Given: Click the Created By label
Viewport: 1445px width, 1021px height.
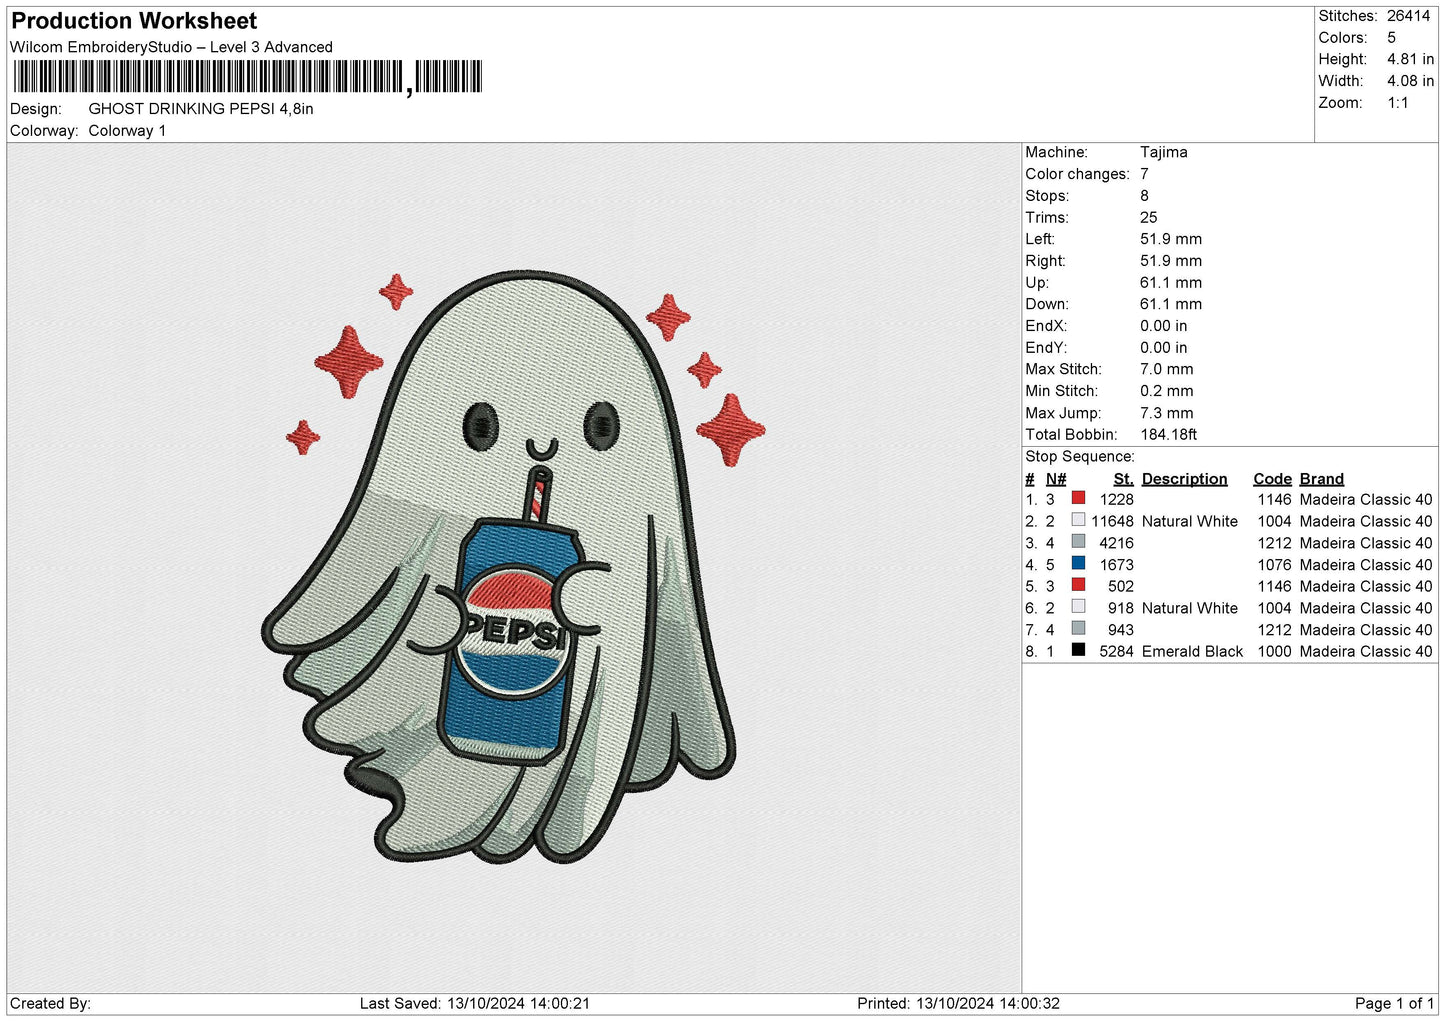Looking at the screenshot, I should pos(50,1004).
